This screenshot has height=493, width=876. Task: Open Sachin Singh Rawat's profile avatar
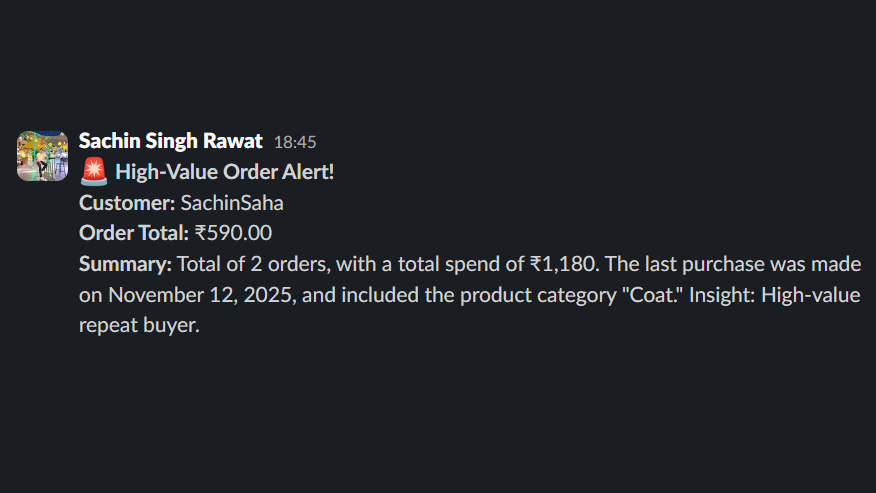42,155
